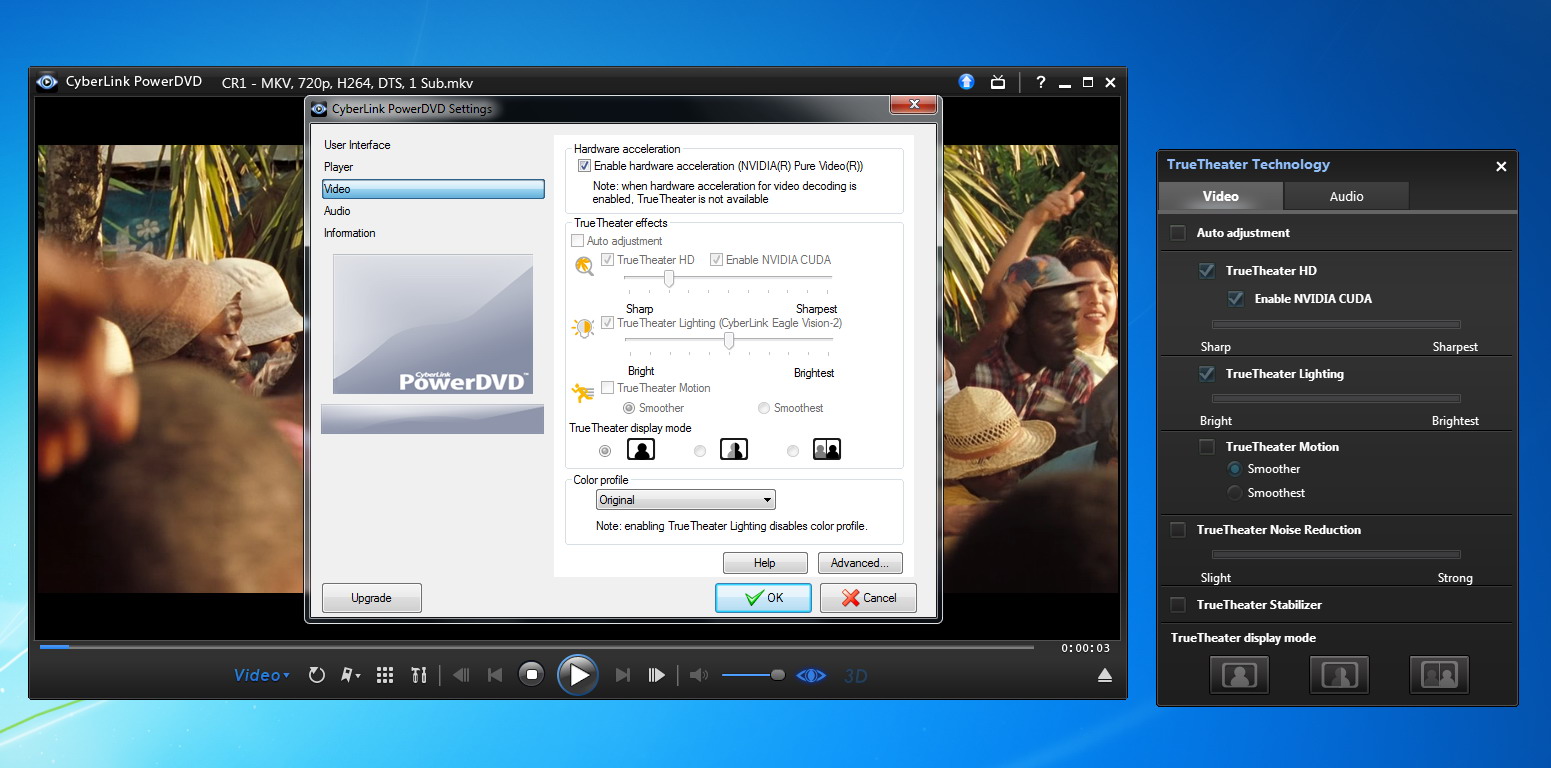Click the TrueTheater HD magnifier icon in Settings
The image size is (1551, 768).
(584, 266)
